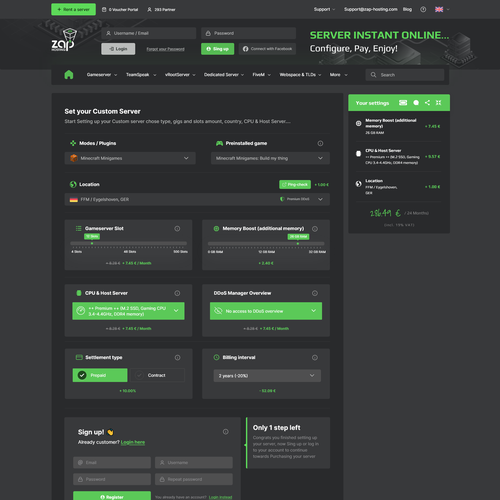Screen dimensions: 500x500
Task: Click the info icon in Sign up panel
Action: point(226,432)
